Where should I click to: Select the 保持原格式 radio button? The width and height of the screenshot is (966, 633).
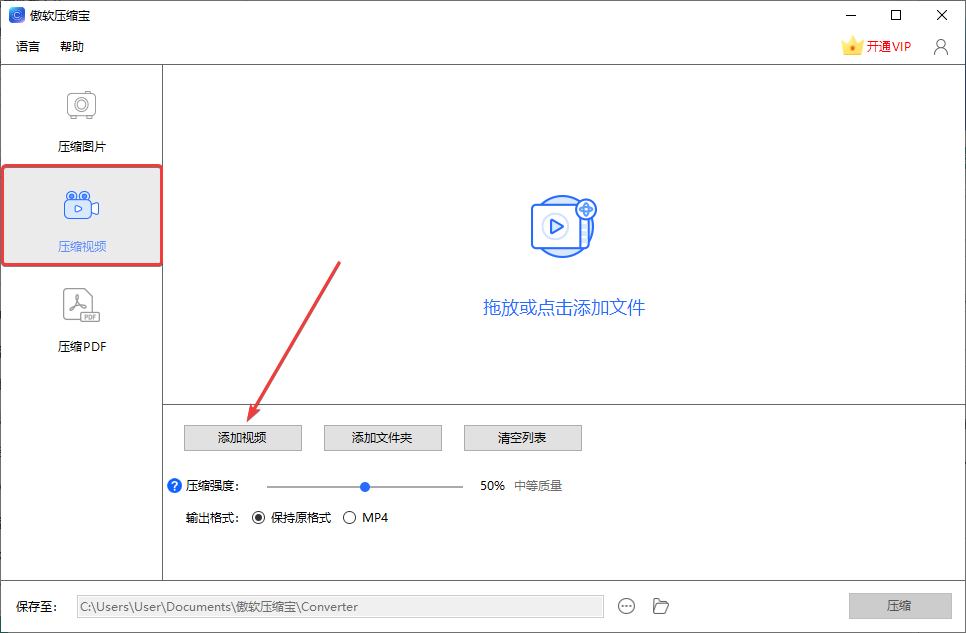click(258, 518)
